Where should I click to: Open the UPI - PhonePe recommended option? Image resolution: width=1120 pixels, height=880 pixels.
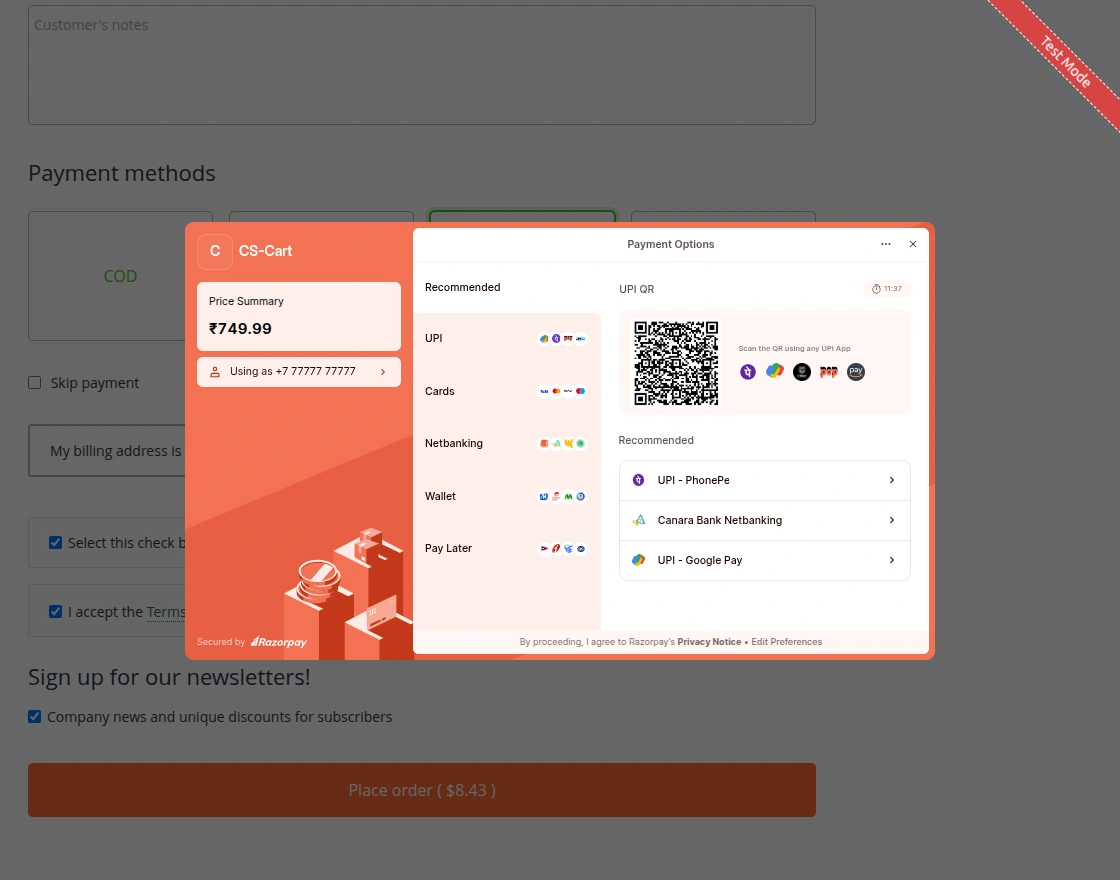tap(764, 480)
